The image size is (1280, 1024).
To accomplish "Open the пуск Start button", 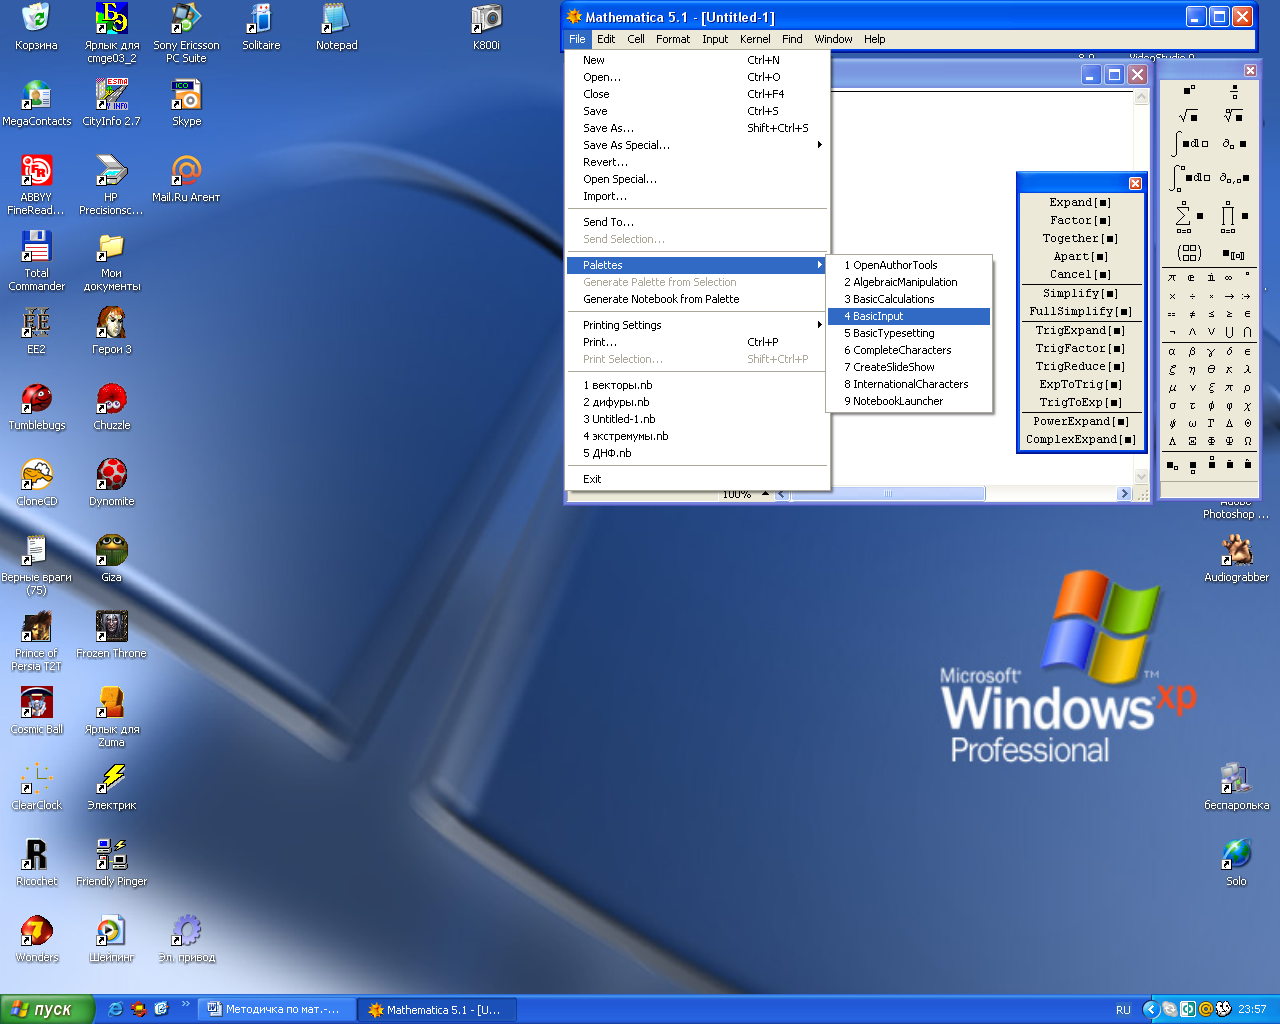I will [x=47, y=1009].
